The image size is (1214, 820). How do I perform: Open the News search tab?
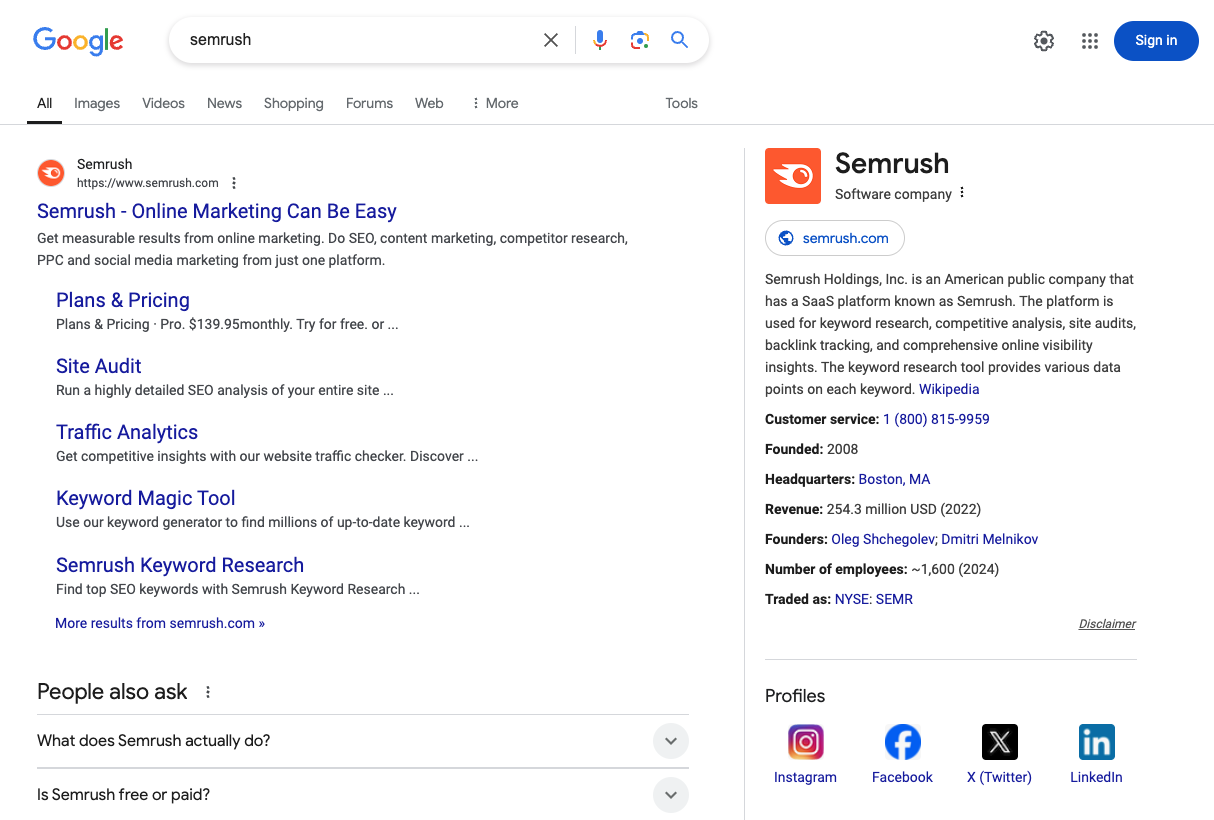pyautogui.click(x=224, y=103)
